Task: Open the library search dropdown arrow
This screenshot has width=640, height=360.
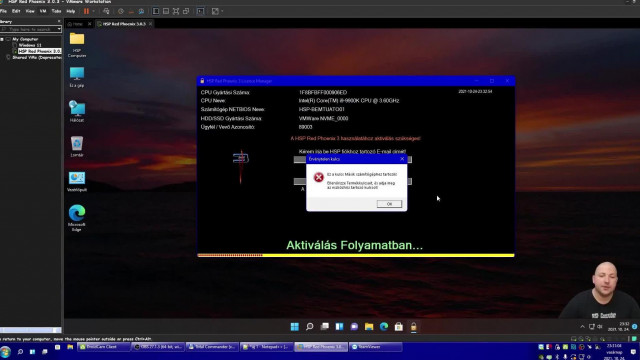Action: pyautogui.click(x=59, y=29)
